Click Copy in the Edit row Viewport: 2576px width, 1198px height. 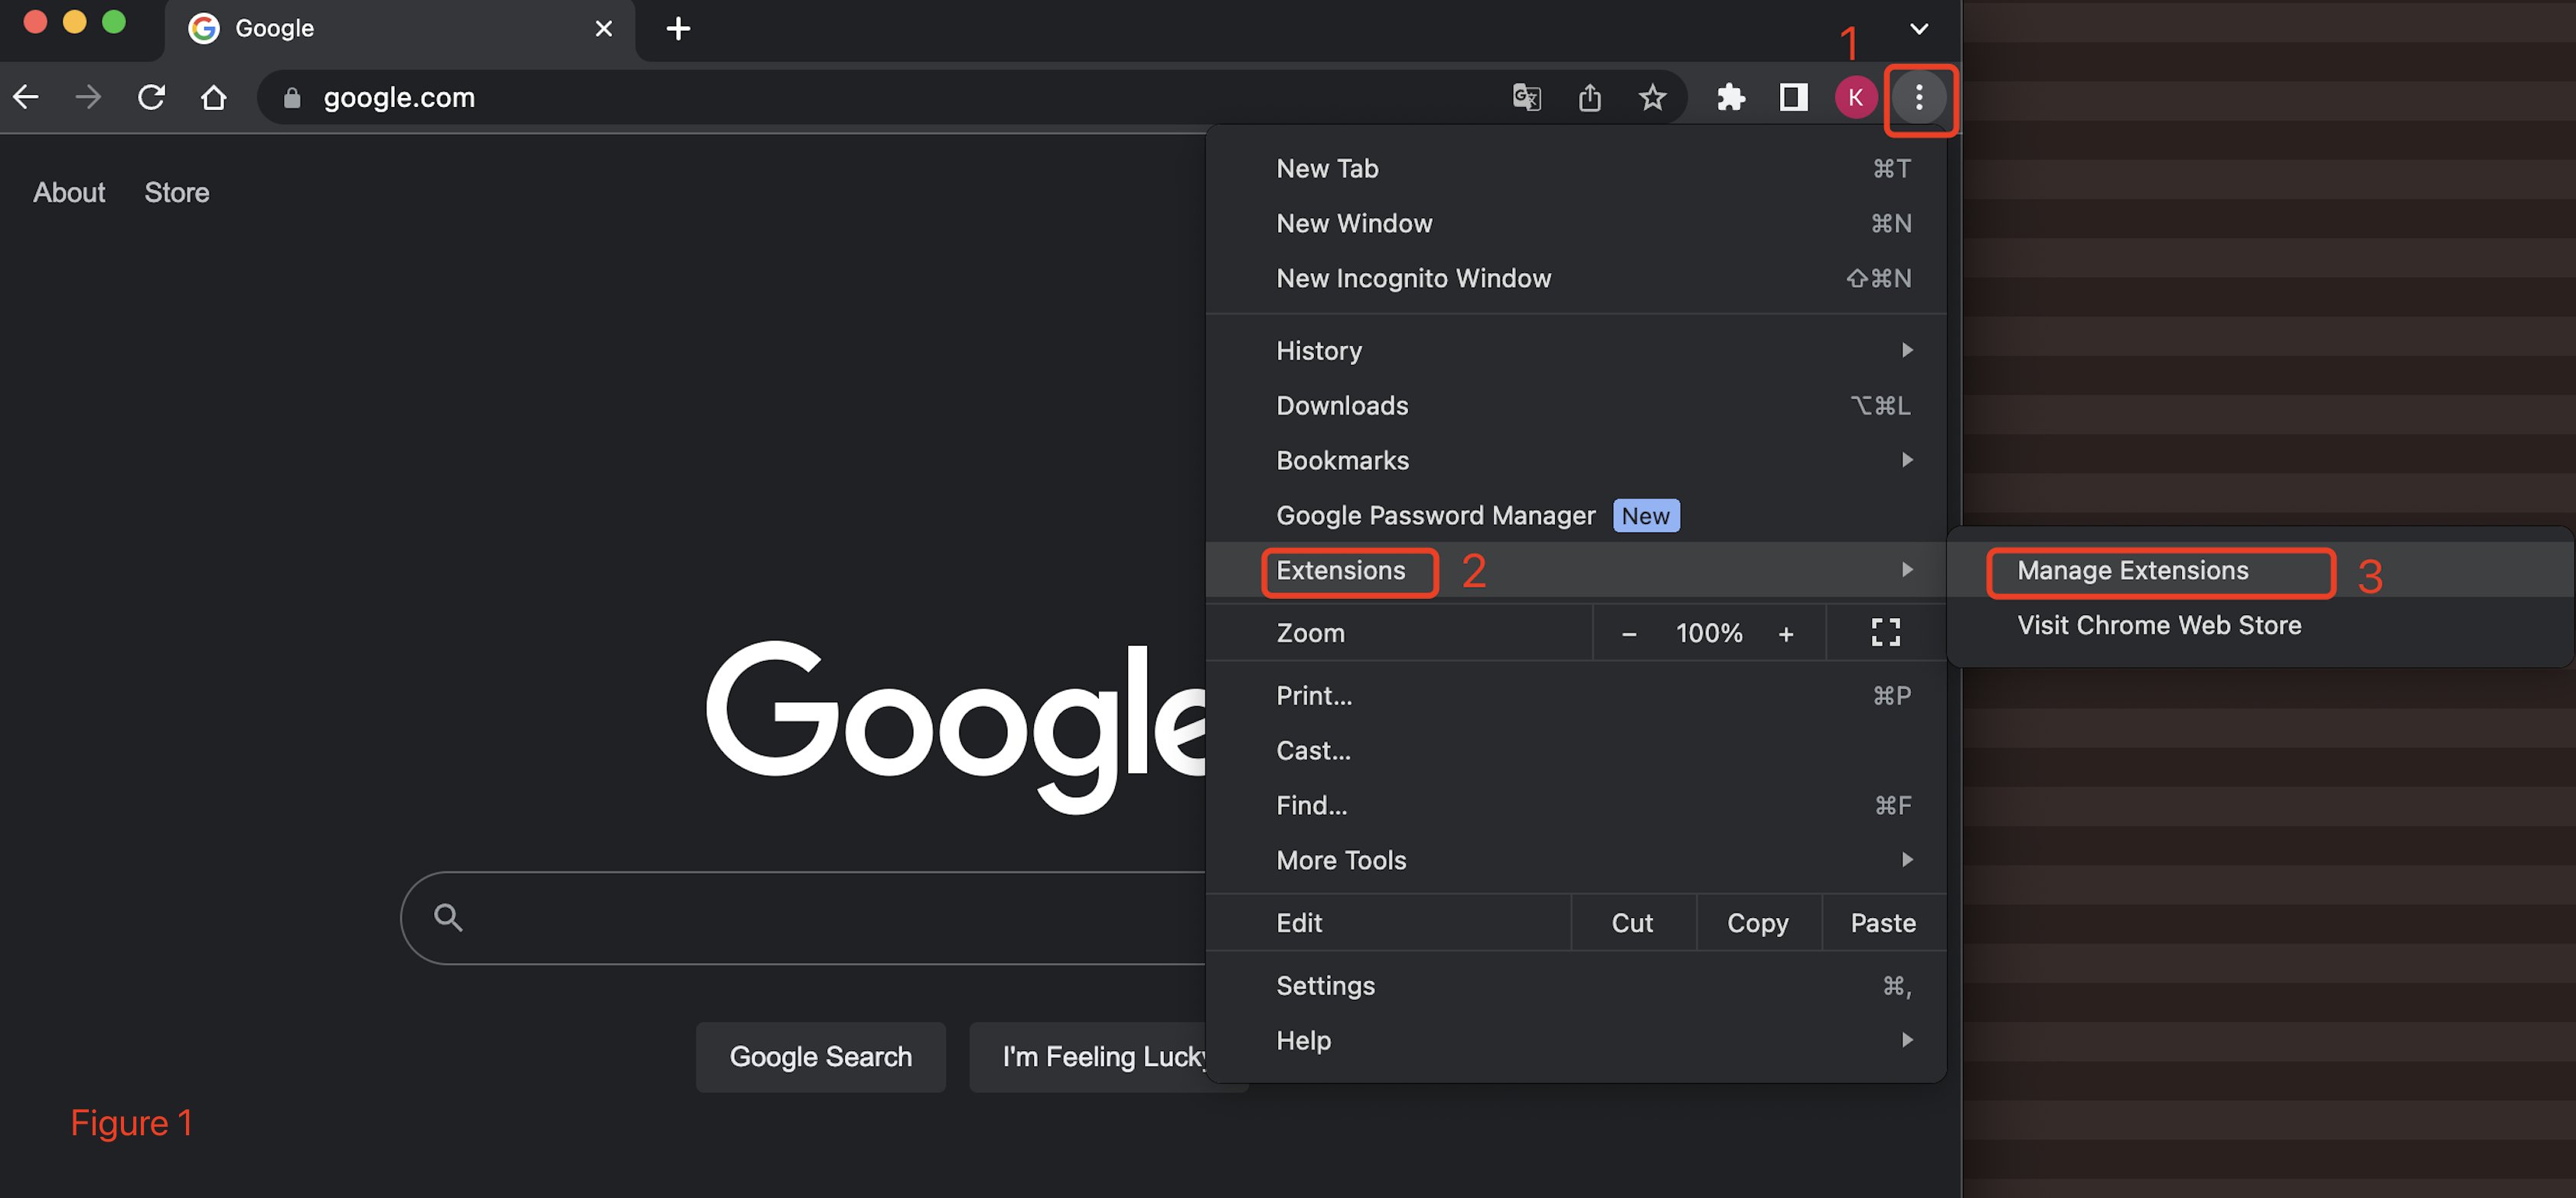click(x=1758, y=922)
